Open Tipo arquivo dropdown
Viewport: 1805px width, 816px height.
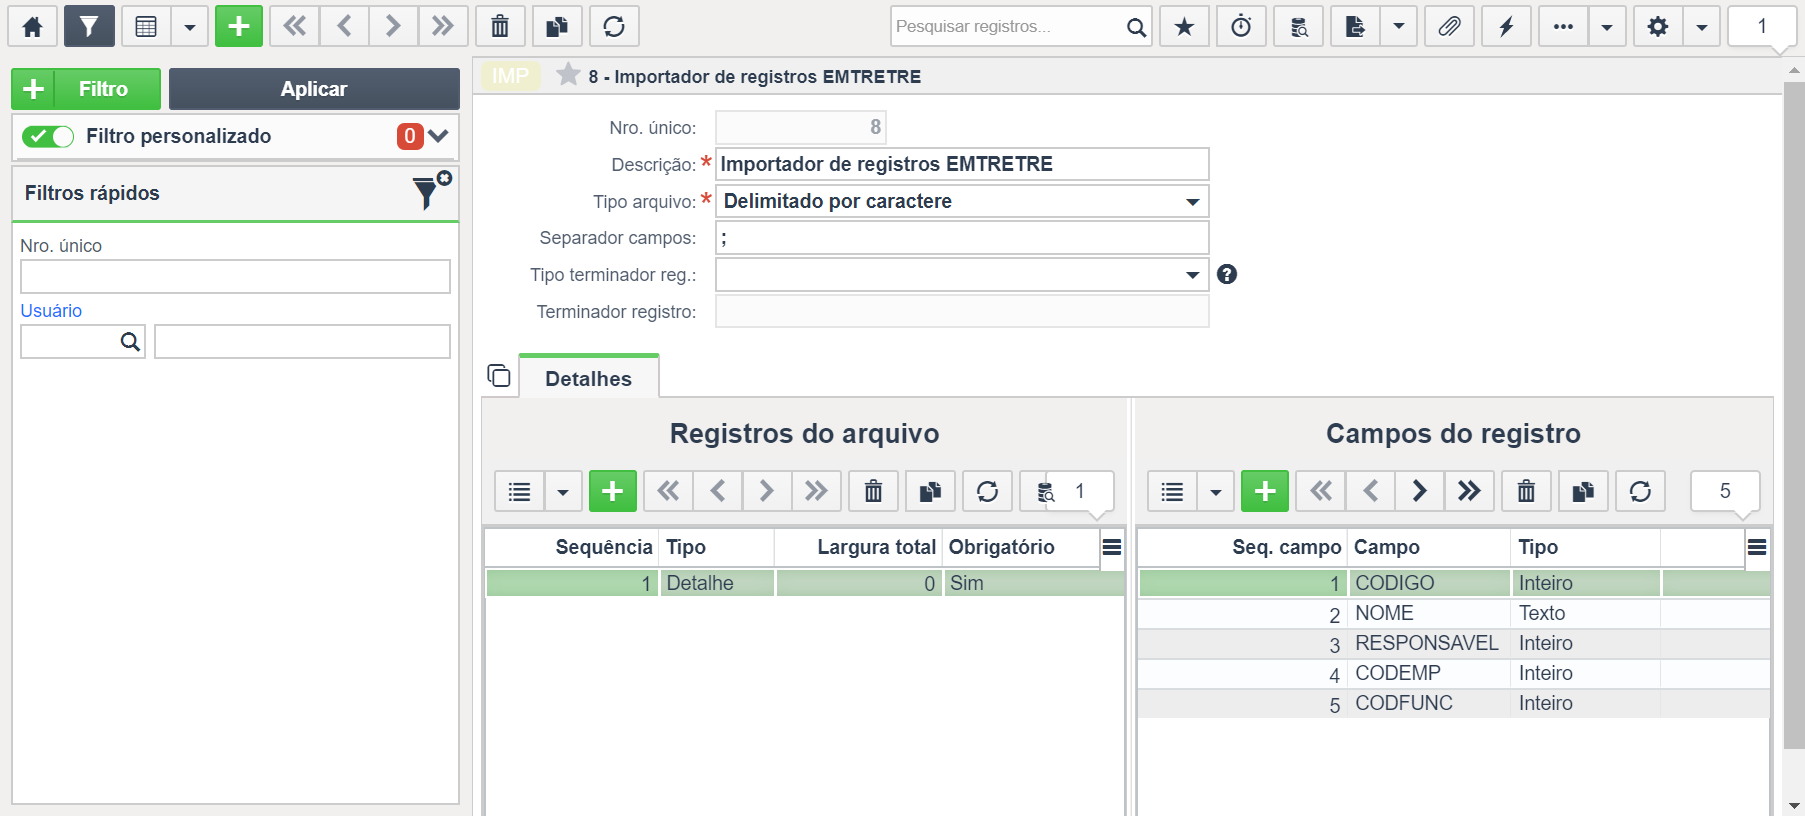(x=962, y=201)
